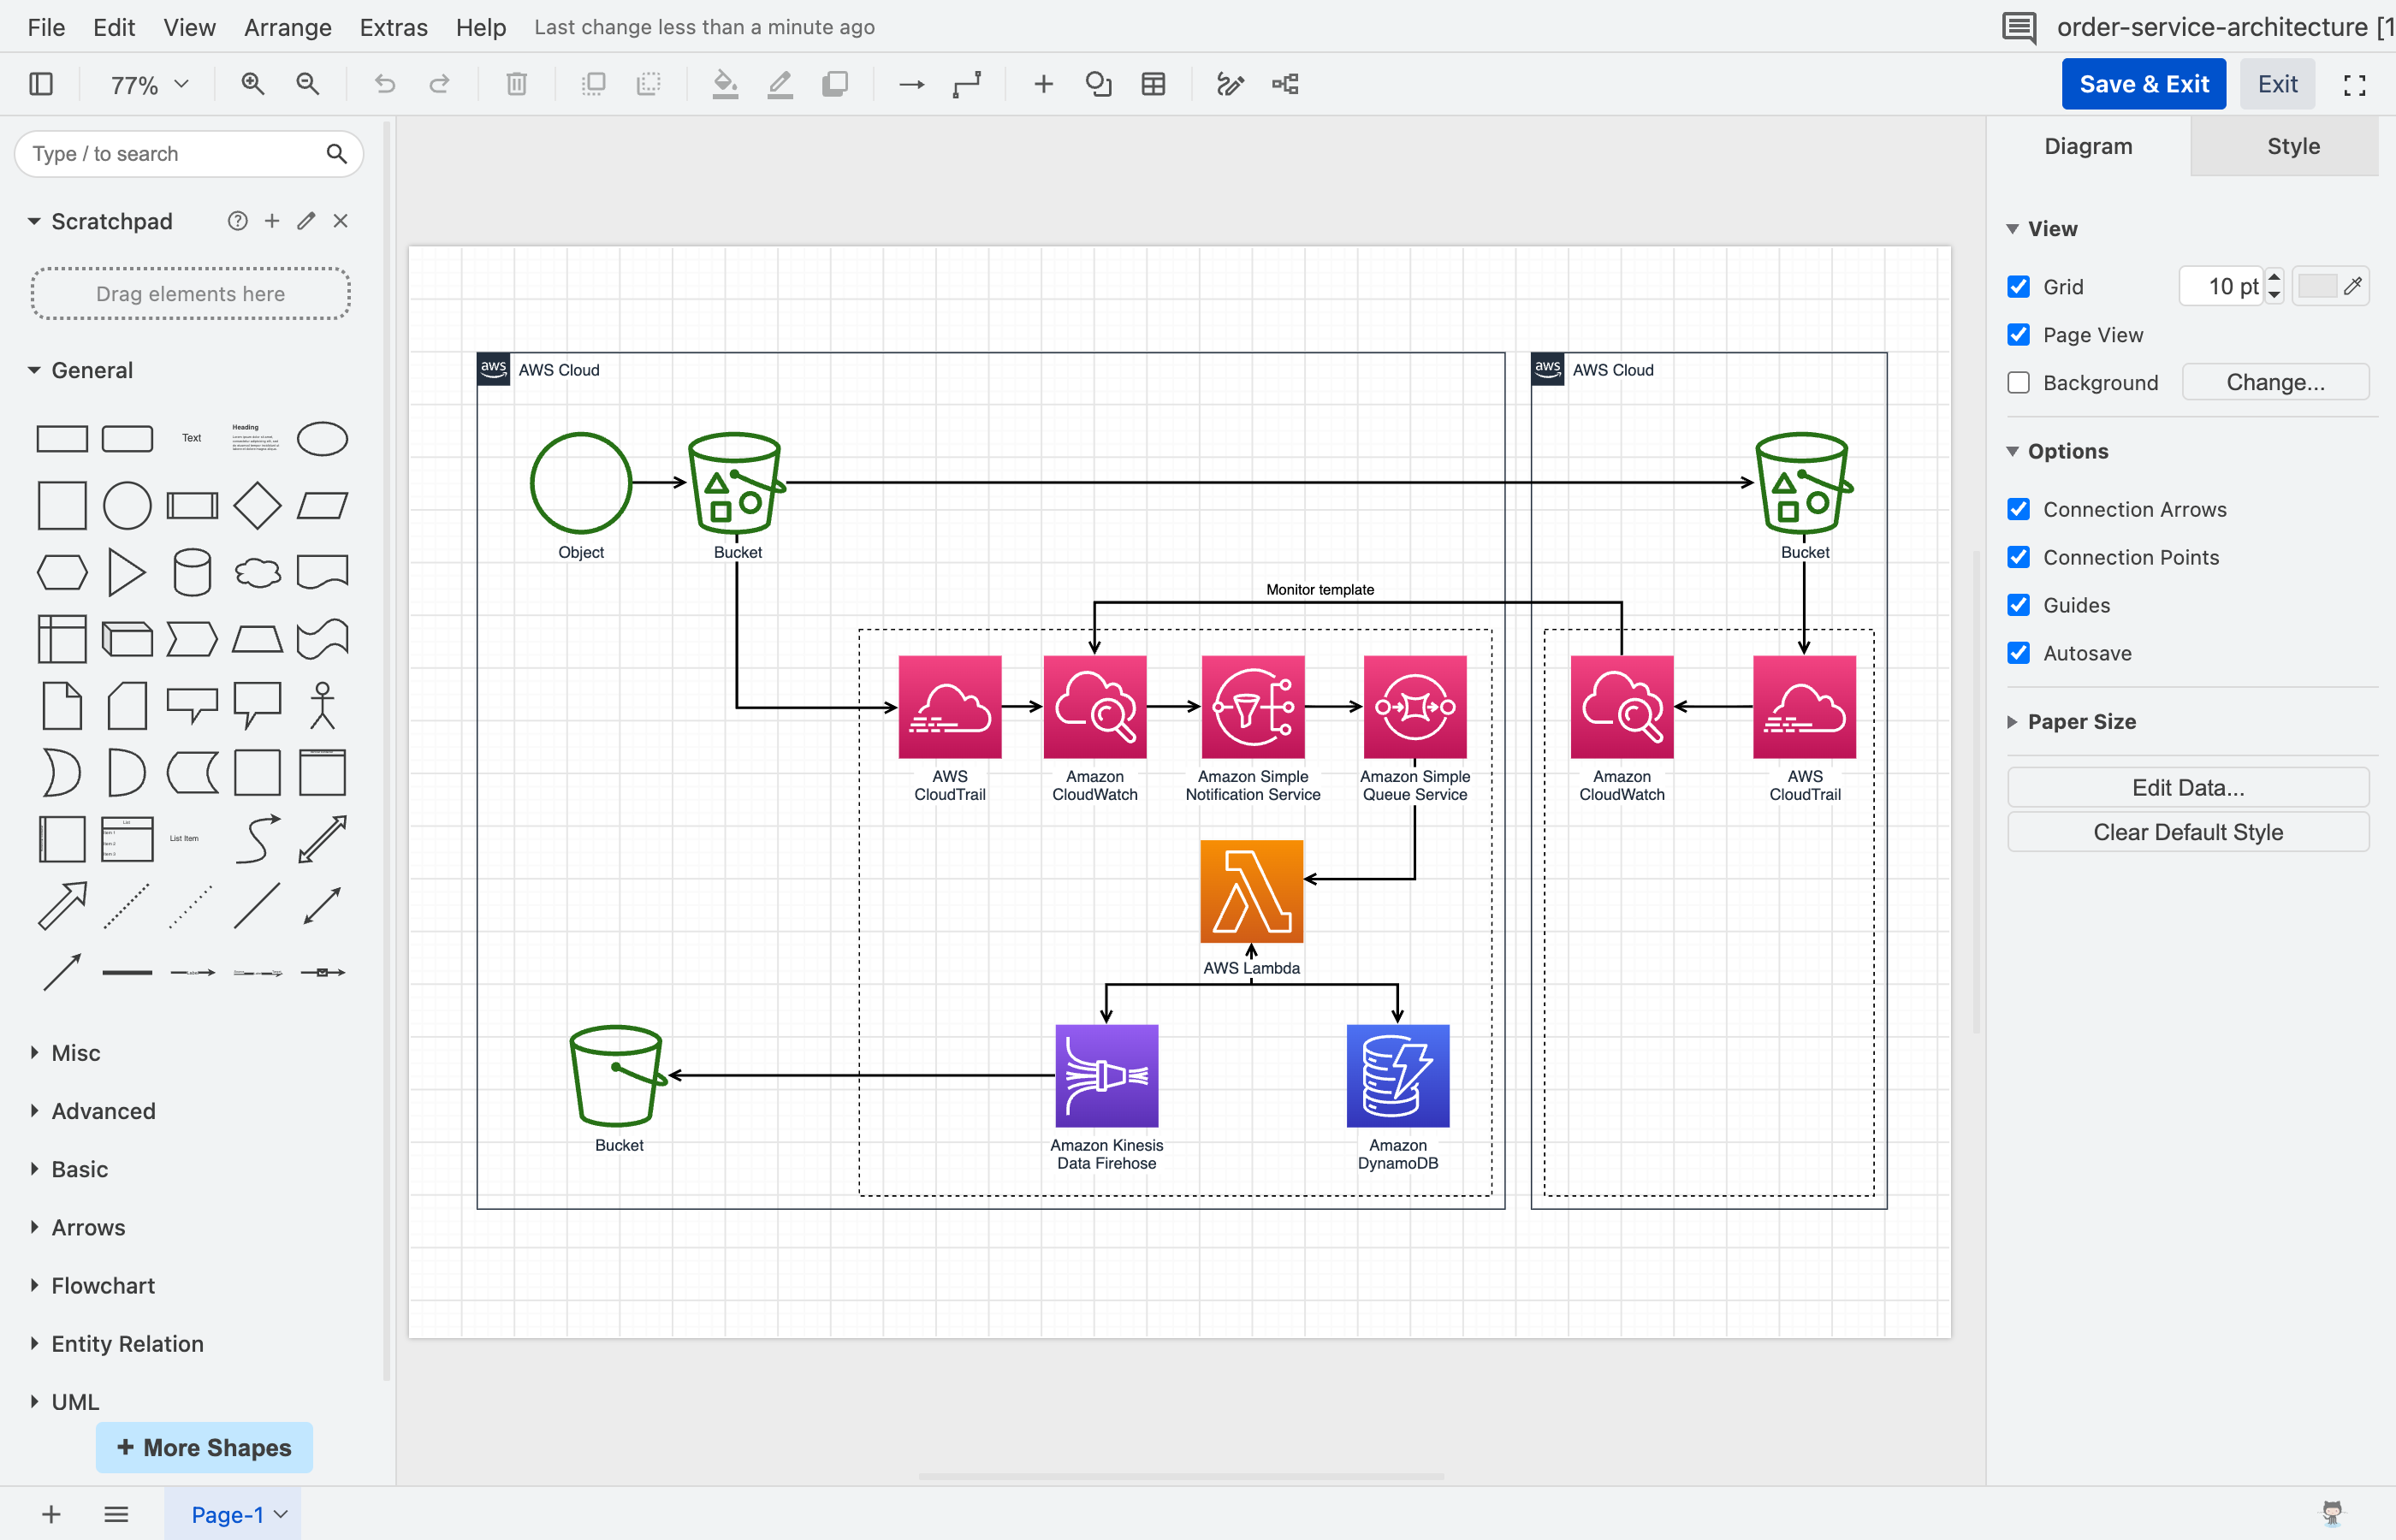Click the fullscreen toggle icon

coord(2354,85)
